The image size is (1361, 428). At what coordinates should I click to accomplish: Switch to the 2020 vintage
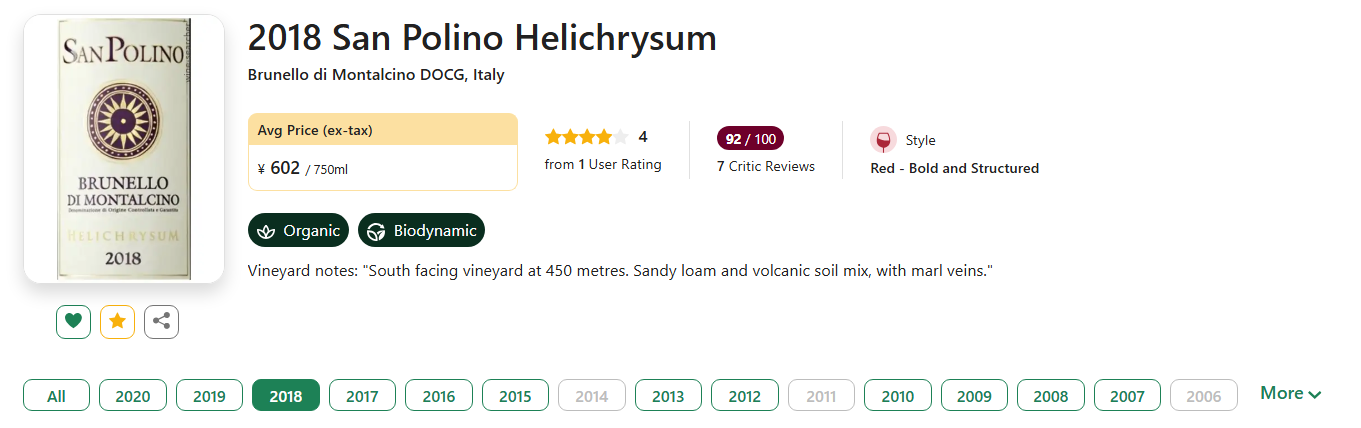tap(133, 396)
